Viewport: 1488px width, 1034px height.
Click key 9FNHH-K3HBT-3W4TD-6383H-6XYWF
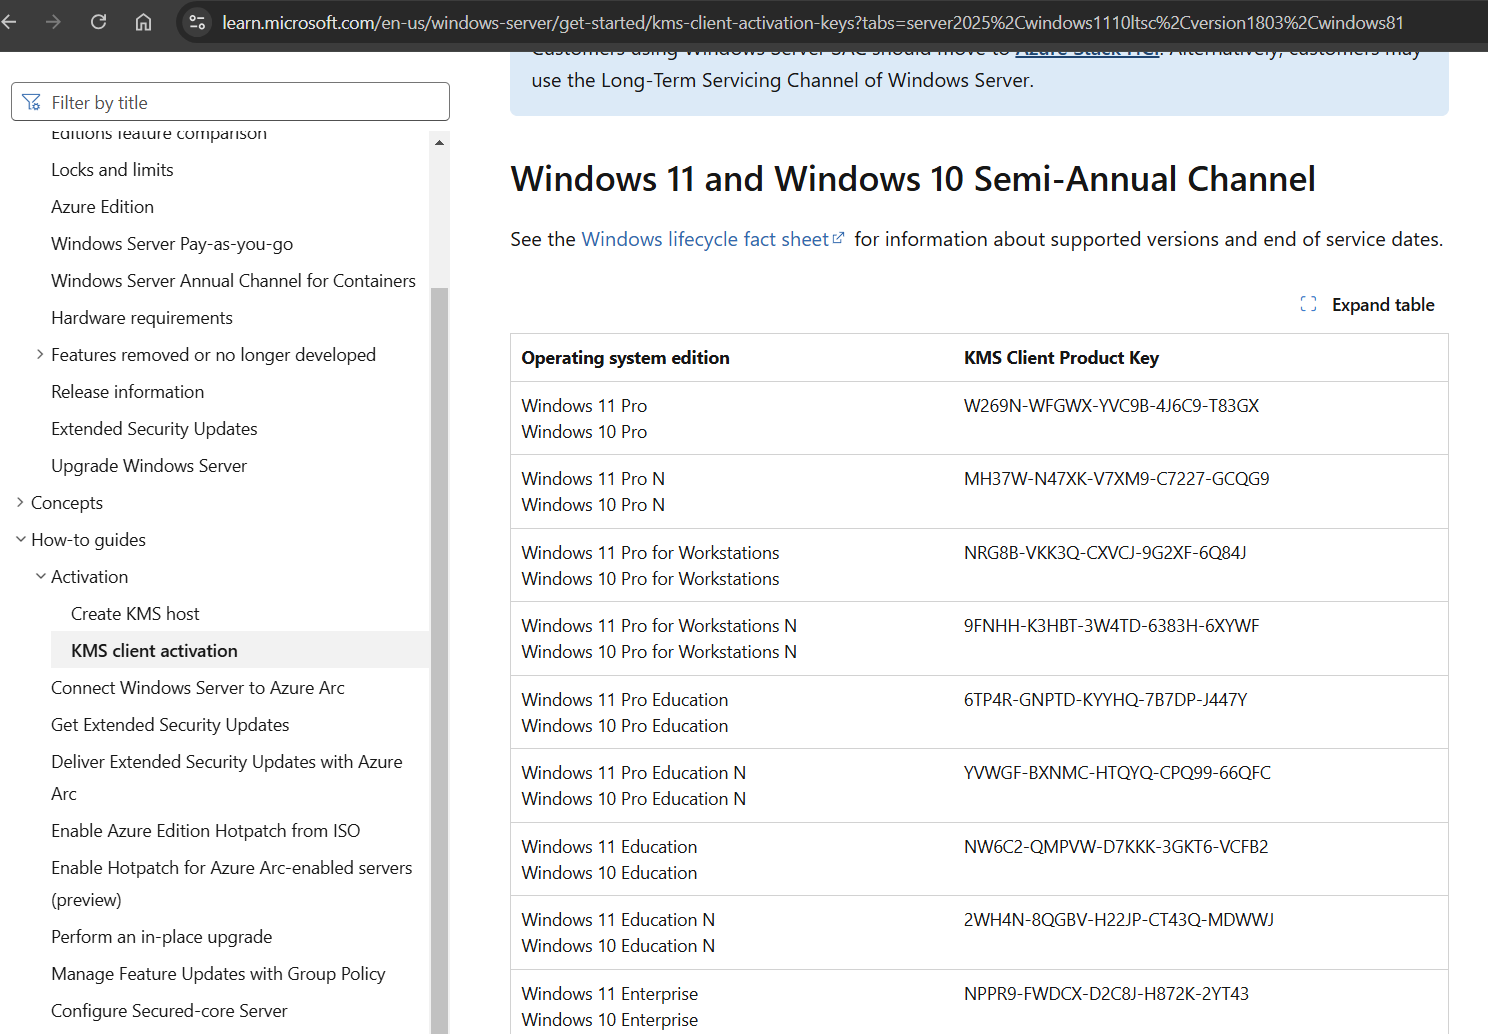coord(1111,626)
